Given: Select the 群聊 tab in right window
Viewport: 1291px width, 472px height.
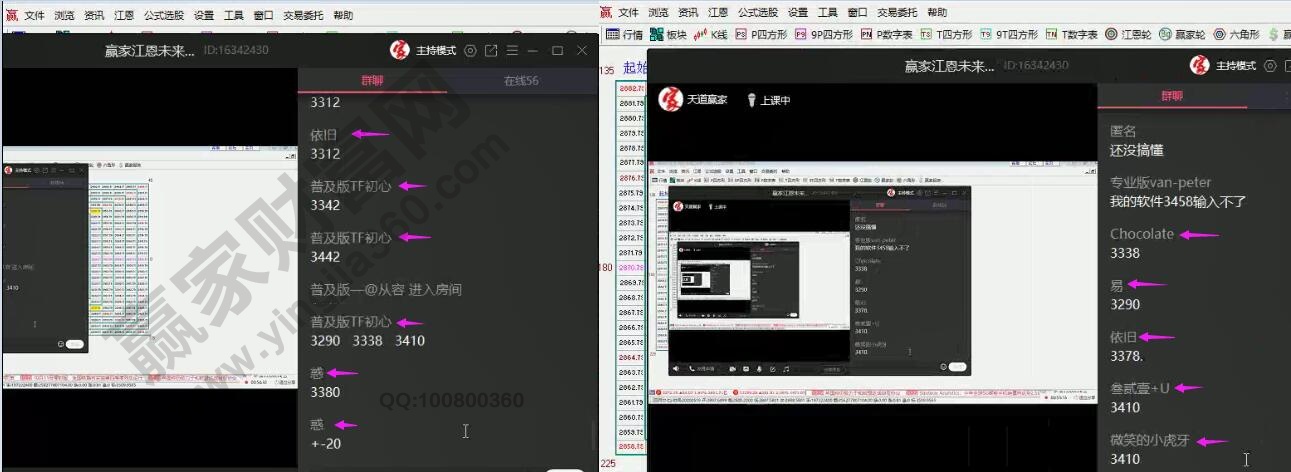Looking at the screenshot, I should (x=1171, y=97).
